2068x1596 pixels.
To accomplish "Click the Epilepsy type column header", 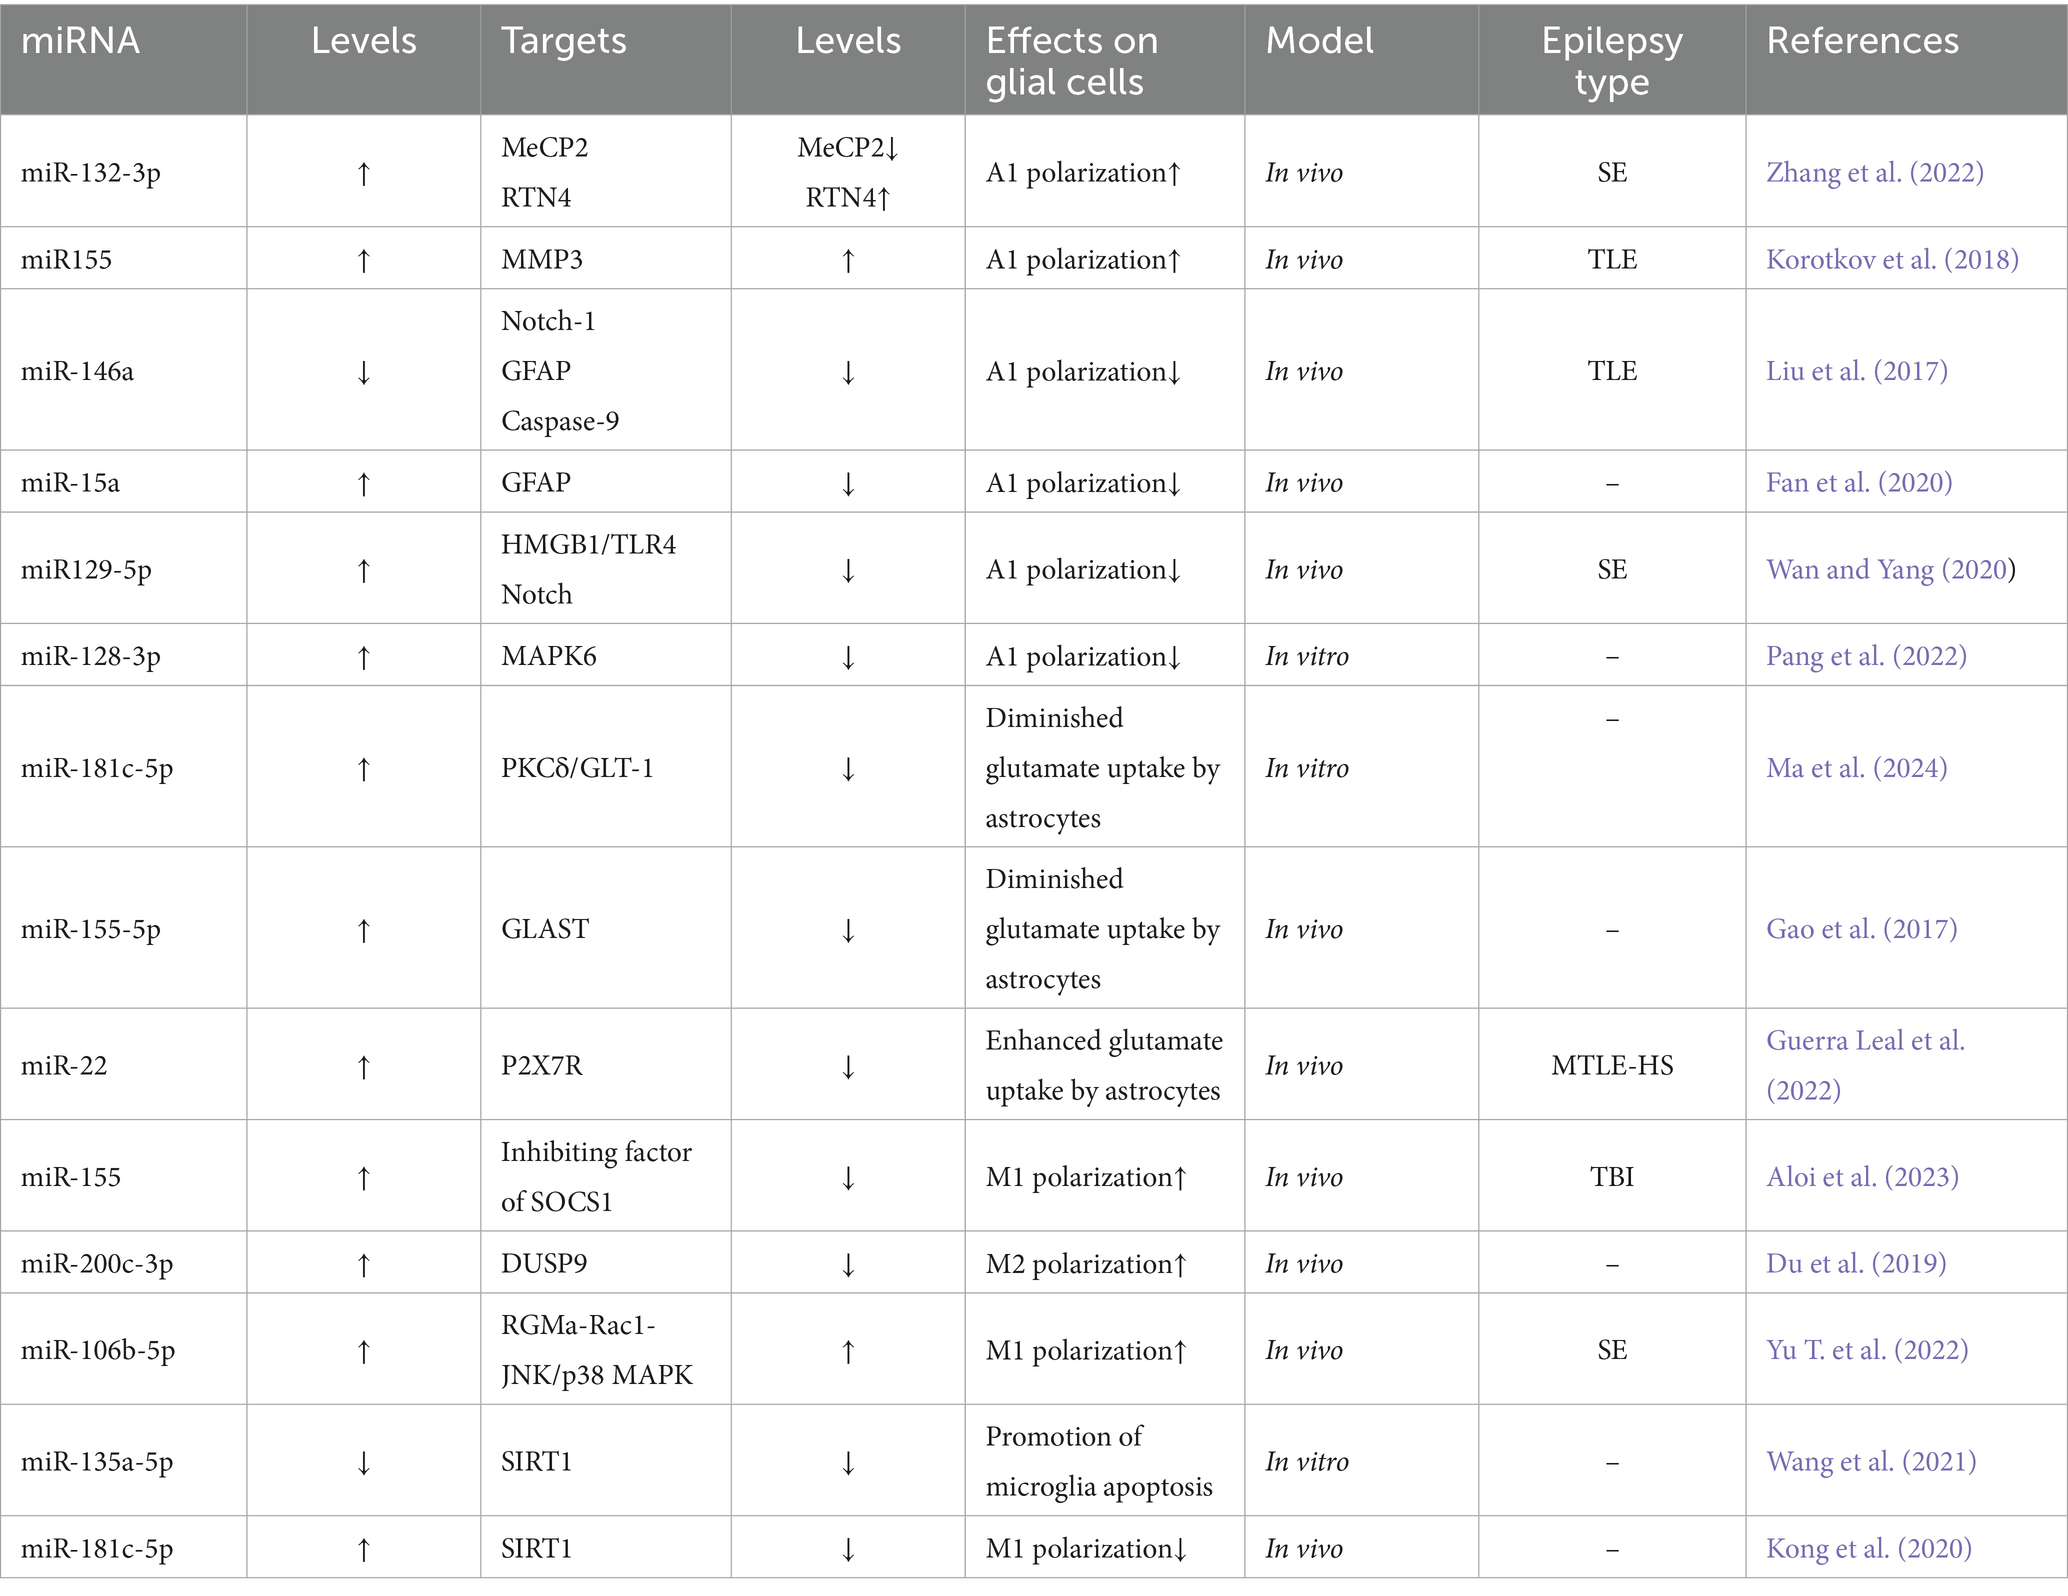I will [x=1612, y=61].
